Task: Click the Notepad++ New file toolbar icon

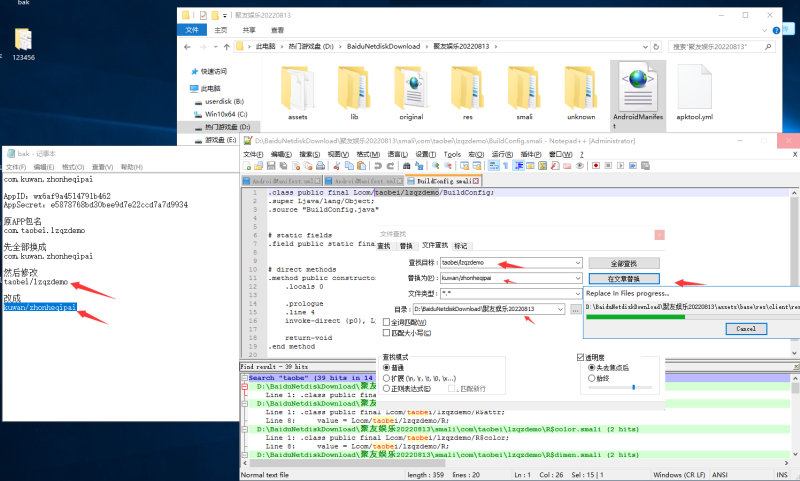Action: pyautogui.click(x=247, y=166)
